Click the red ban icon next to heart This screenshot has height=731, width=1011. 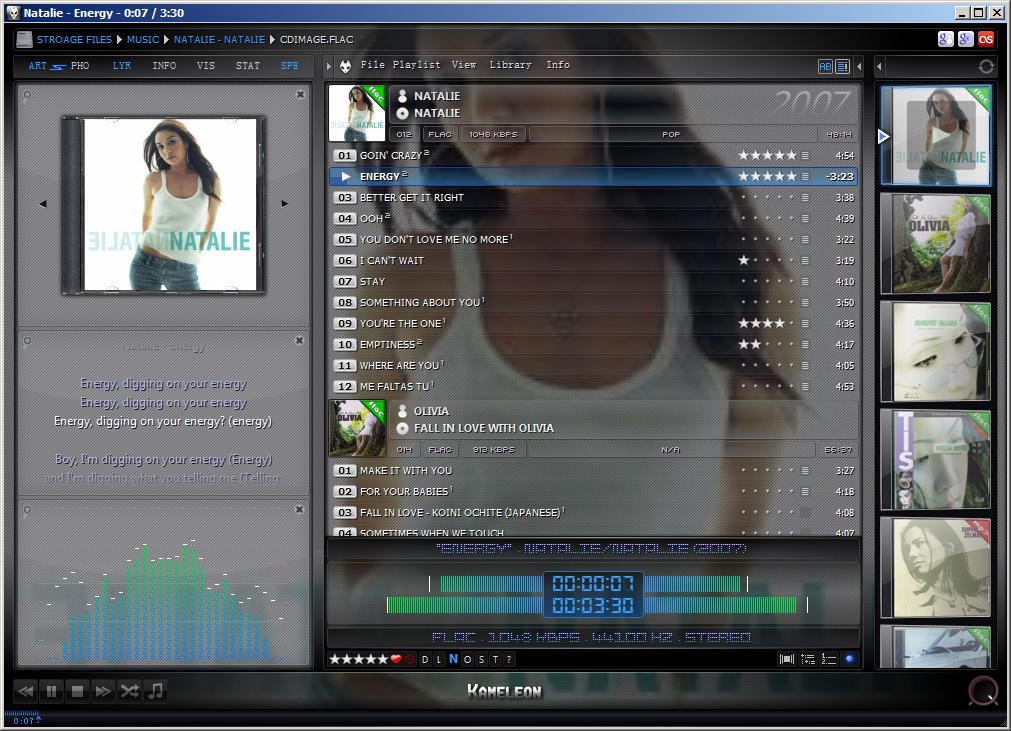[x=410, y=659]
